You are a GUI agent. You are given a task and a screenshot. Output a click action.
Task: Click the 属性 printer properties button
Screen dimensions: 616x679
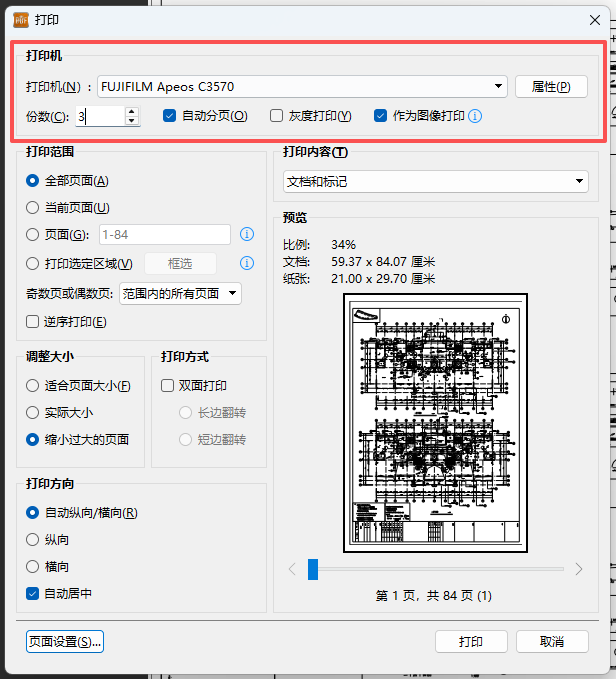tap(551, 87)
